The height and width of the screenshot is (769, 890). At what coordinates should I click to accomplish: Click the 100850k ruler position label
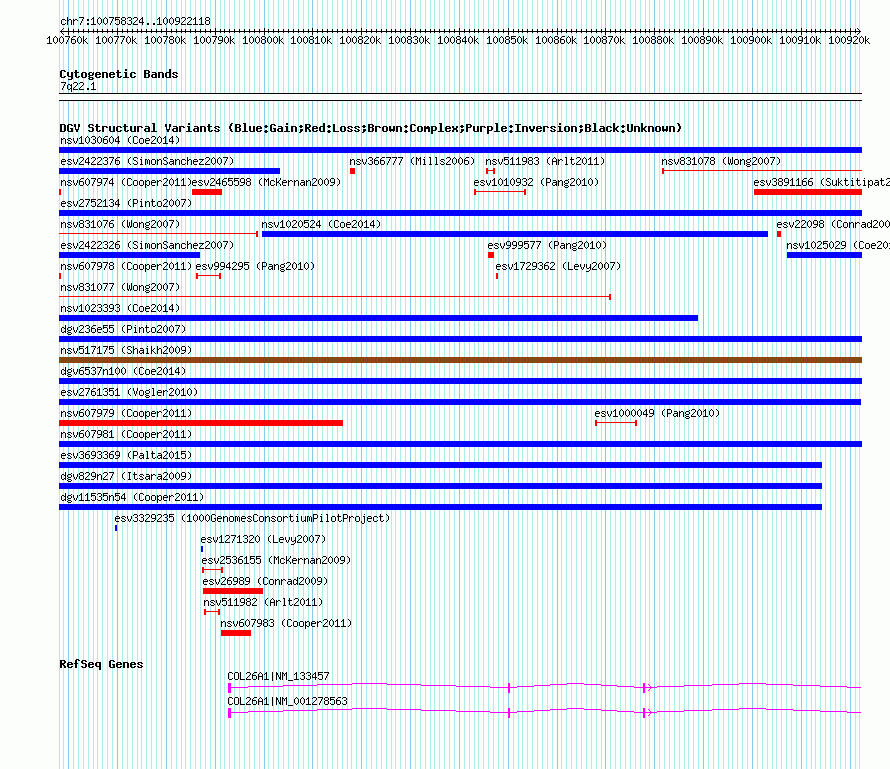coord(507,40)
